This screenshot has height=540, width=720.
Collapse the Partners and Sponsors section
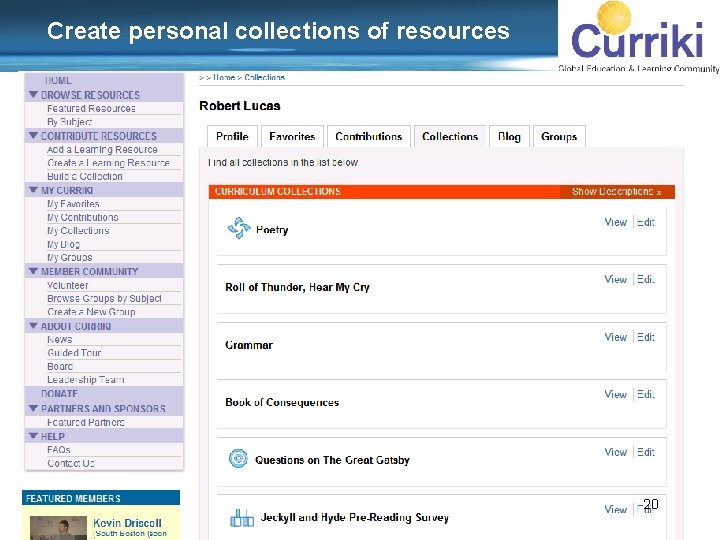pyautogui.click(x=33, y=408)
